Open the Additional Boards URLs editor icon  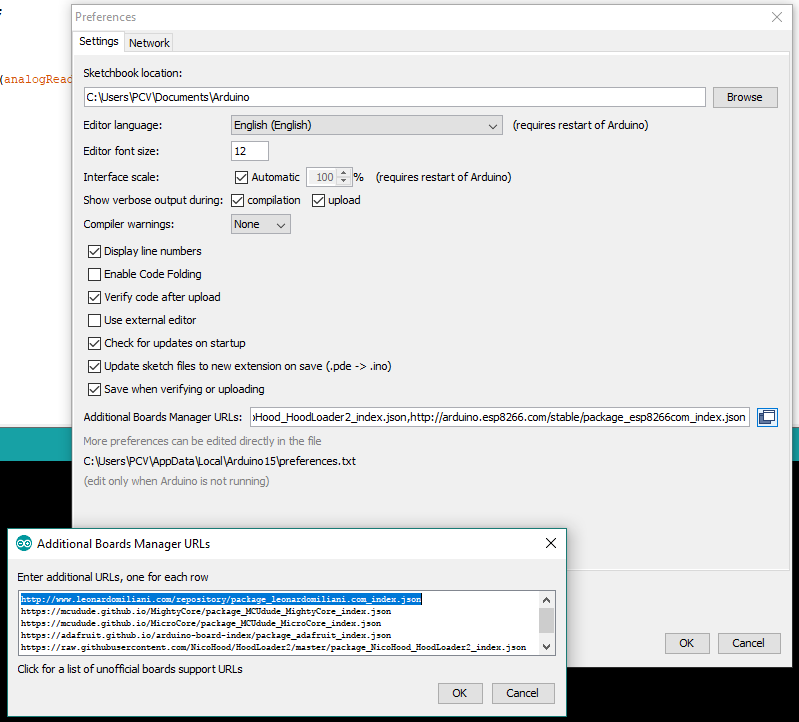tap(767, 417)
